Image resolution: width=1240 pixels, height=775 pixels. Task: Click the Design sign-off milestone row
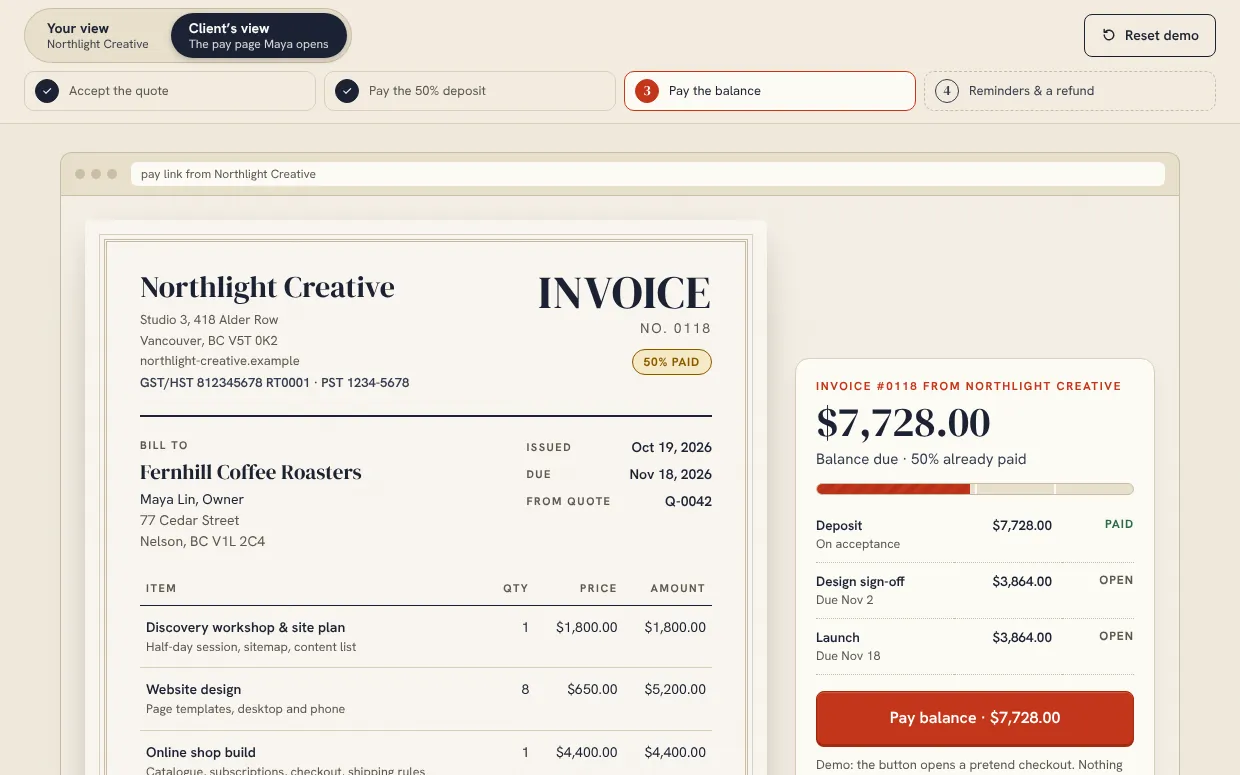[x=975, y=591]
